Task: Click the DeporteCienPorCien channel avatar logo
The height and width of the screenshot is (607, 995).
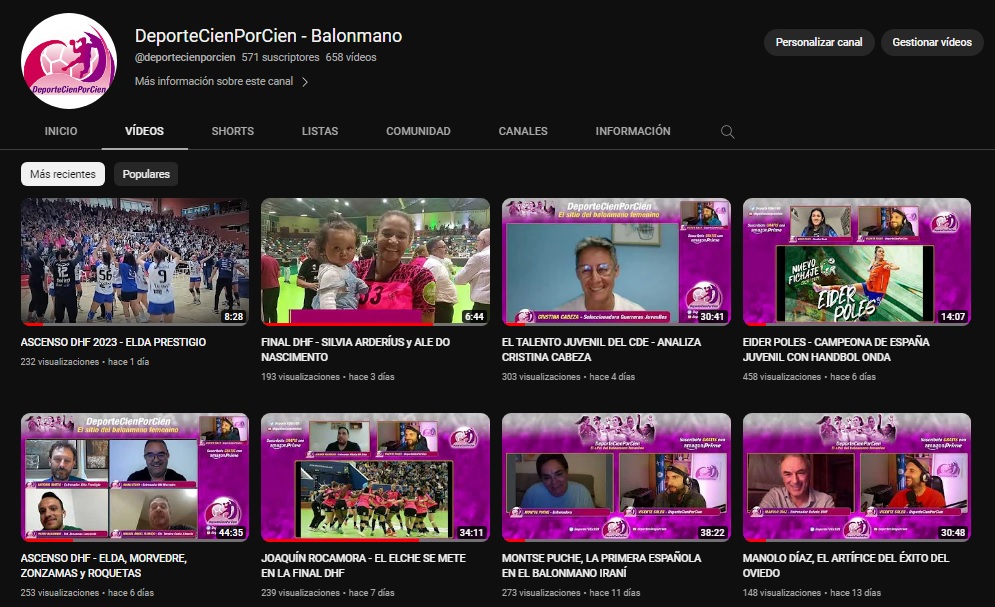Action: pos(69,61)
